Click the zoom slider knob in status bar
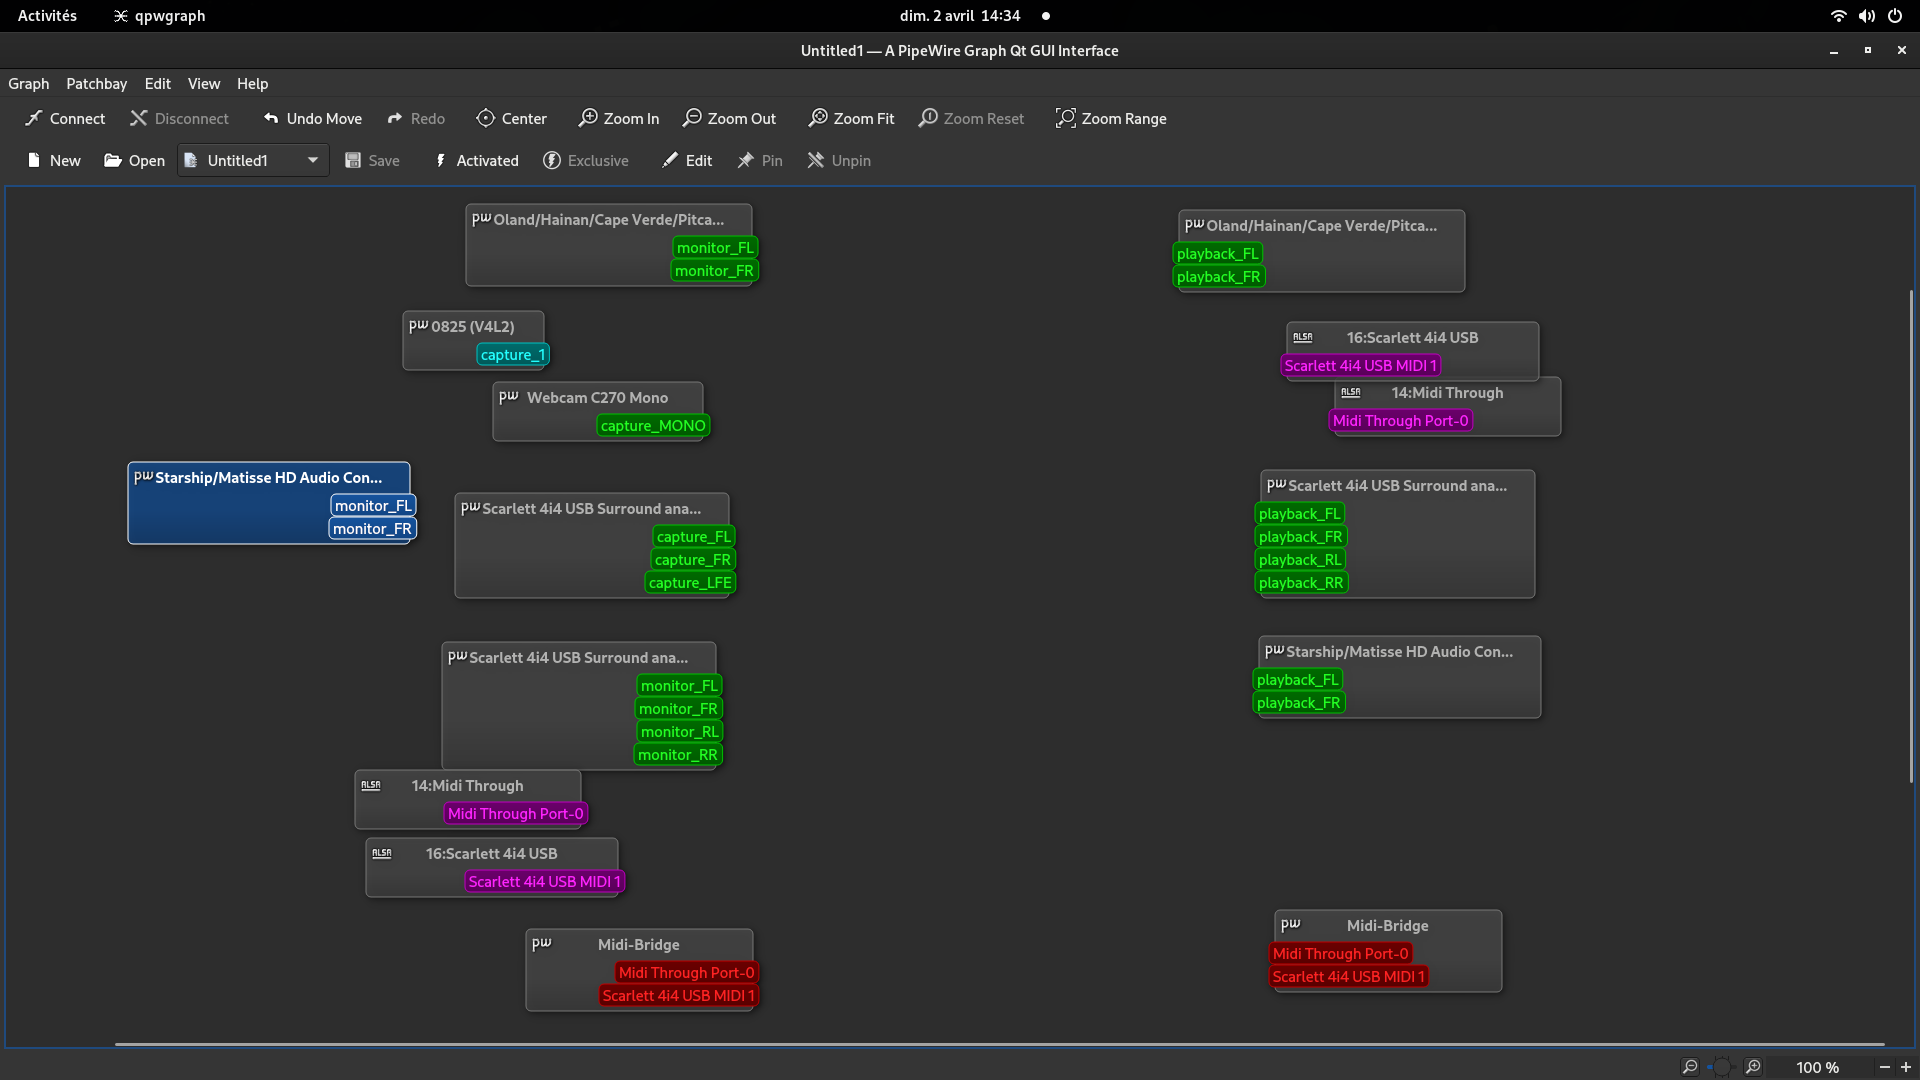 coord(1721,1067)
